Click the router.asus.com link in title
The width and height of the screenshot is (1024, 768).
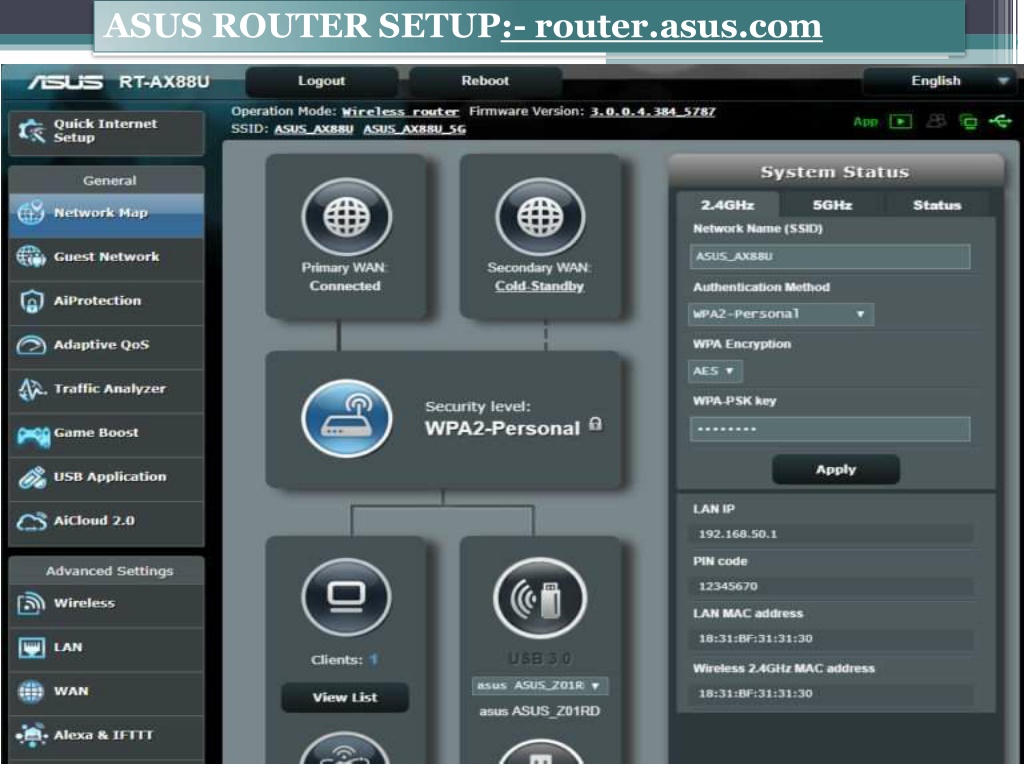(678, 26)
